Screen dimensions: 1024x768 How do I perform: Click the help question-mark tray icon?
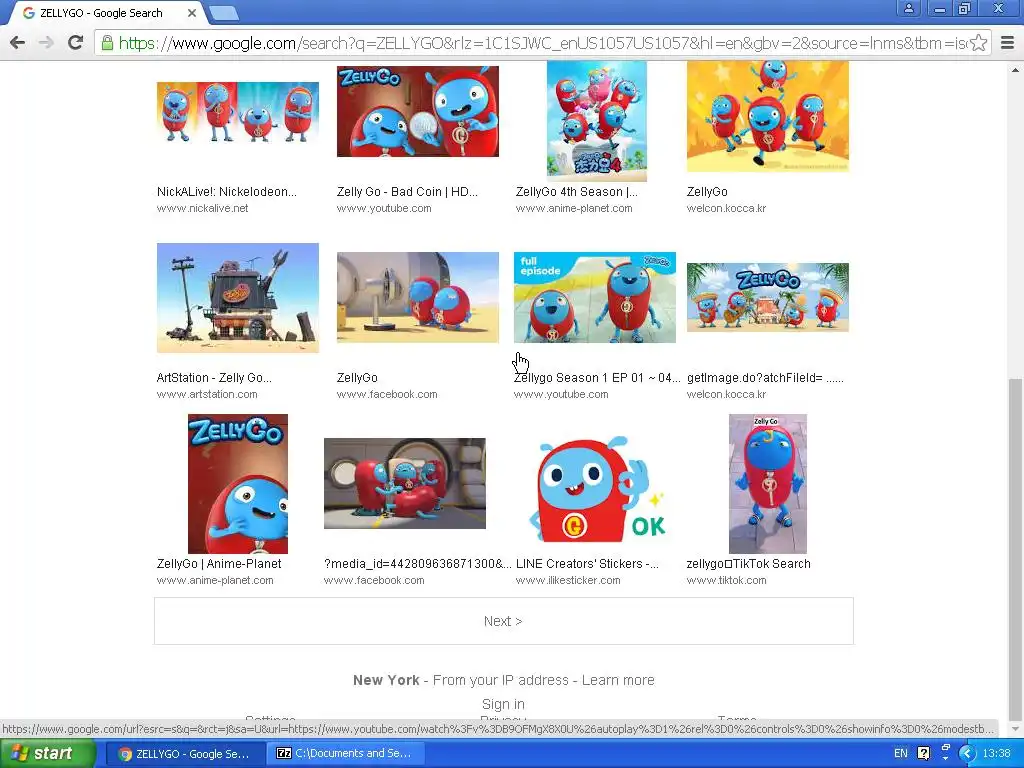point(923,754)
